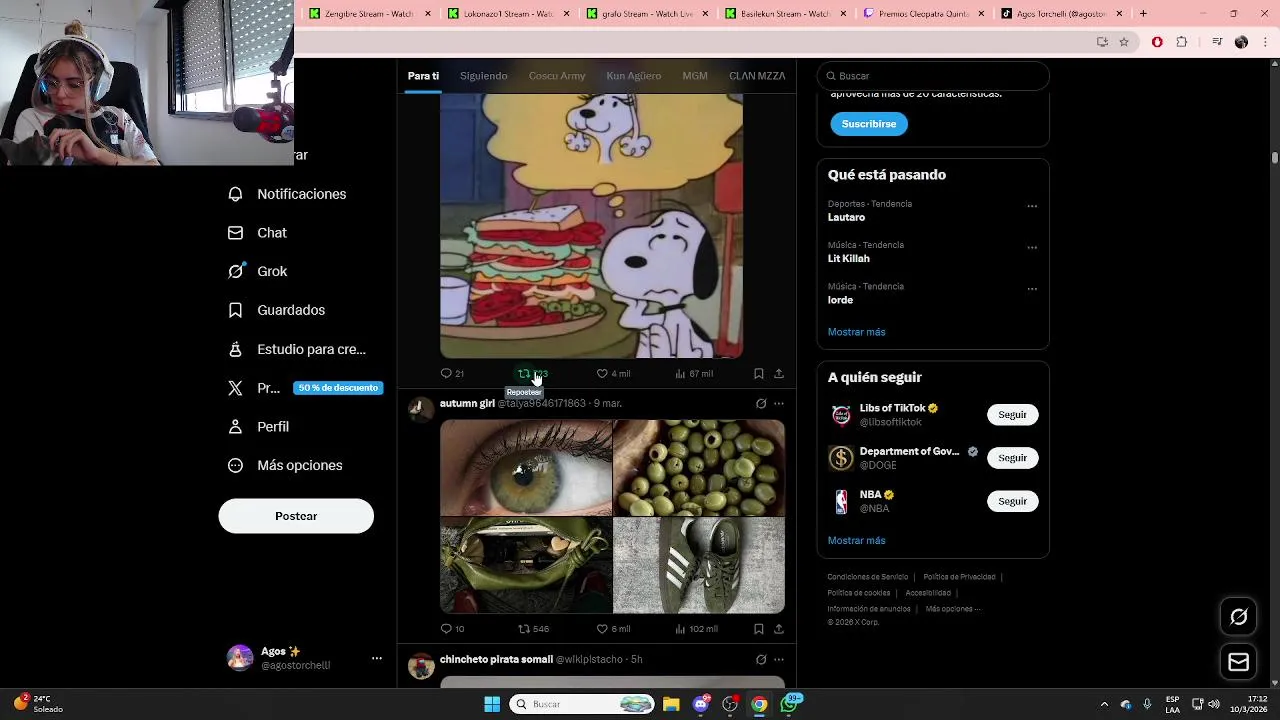Open options for Lautaro trend
This screenshot has width=1280, height=720.
pos(1032,207)
